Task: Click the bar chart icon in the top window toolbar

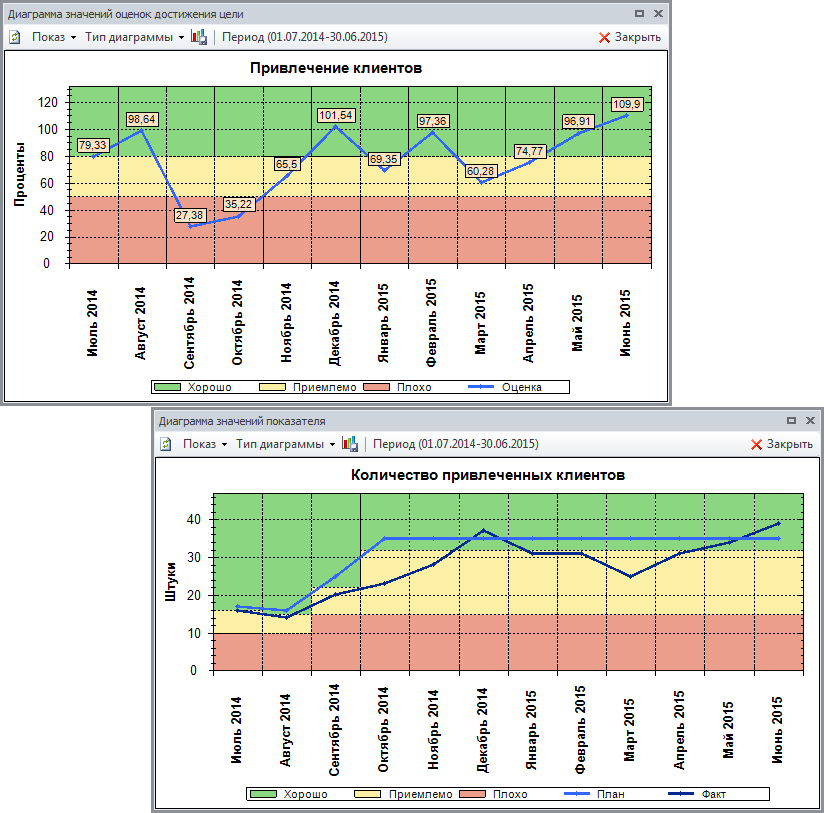Action: 199,37
